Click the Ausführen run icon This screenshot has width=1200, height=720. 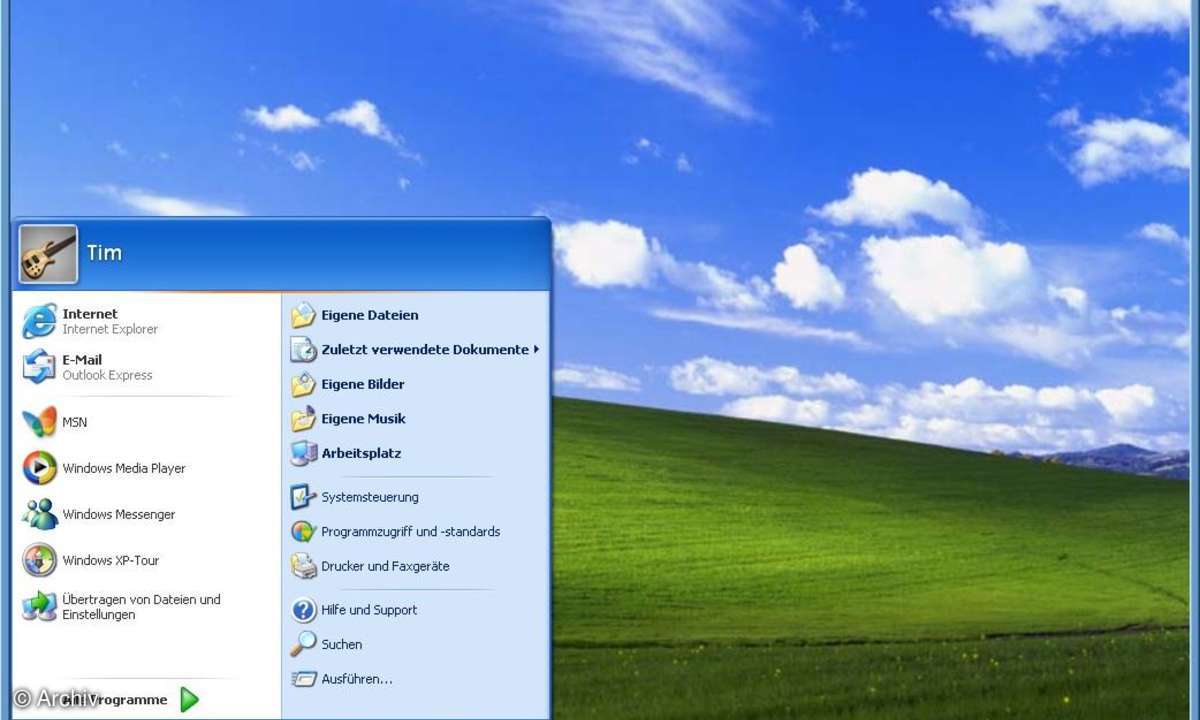(303, 679)
